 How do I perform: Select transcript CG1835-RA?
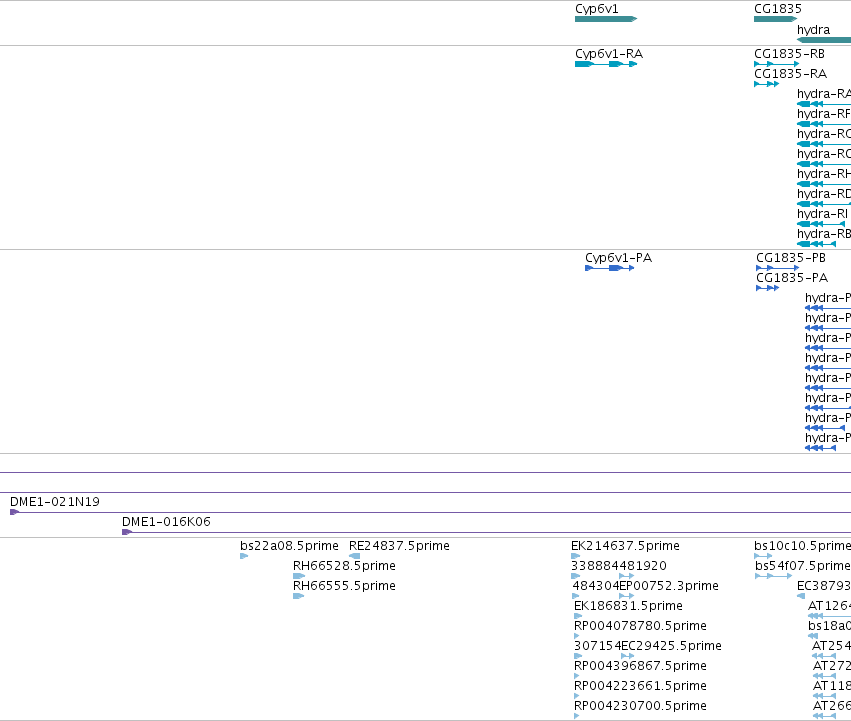[x=766, y=84]
